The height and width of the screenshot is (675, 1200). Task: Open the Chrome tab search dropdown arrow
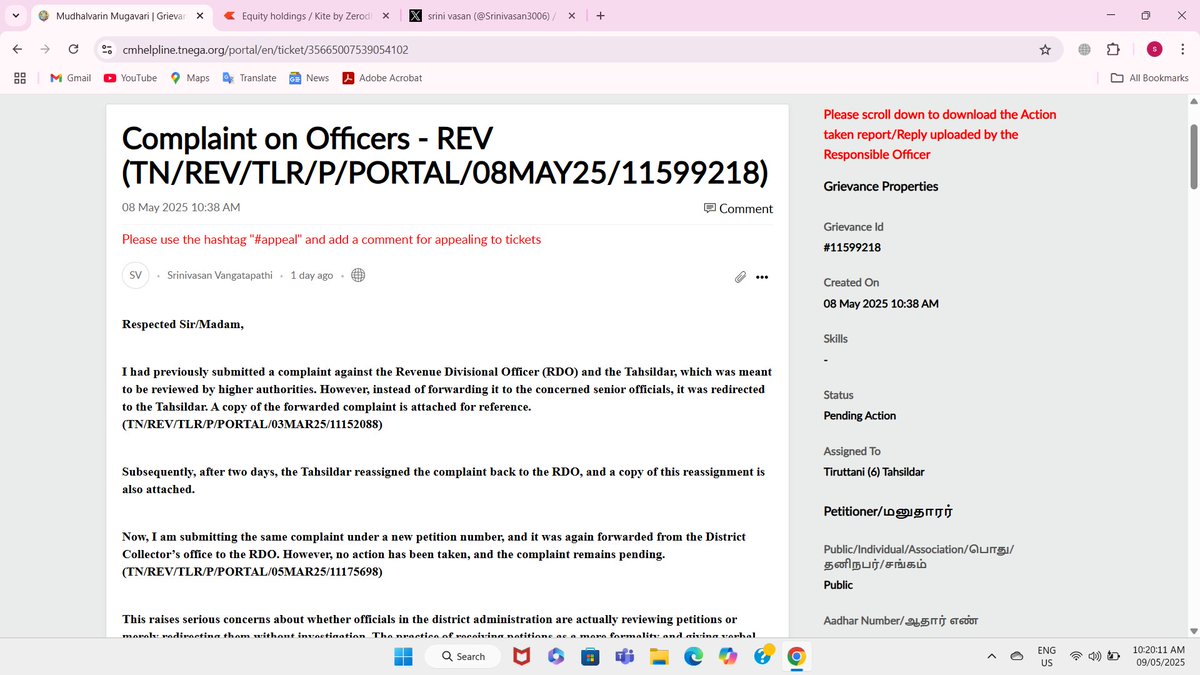click(x=15, y=15)
